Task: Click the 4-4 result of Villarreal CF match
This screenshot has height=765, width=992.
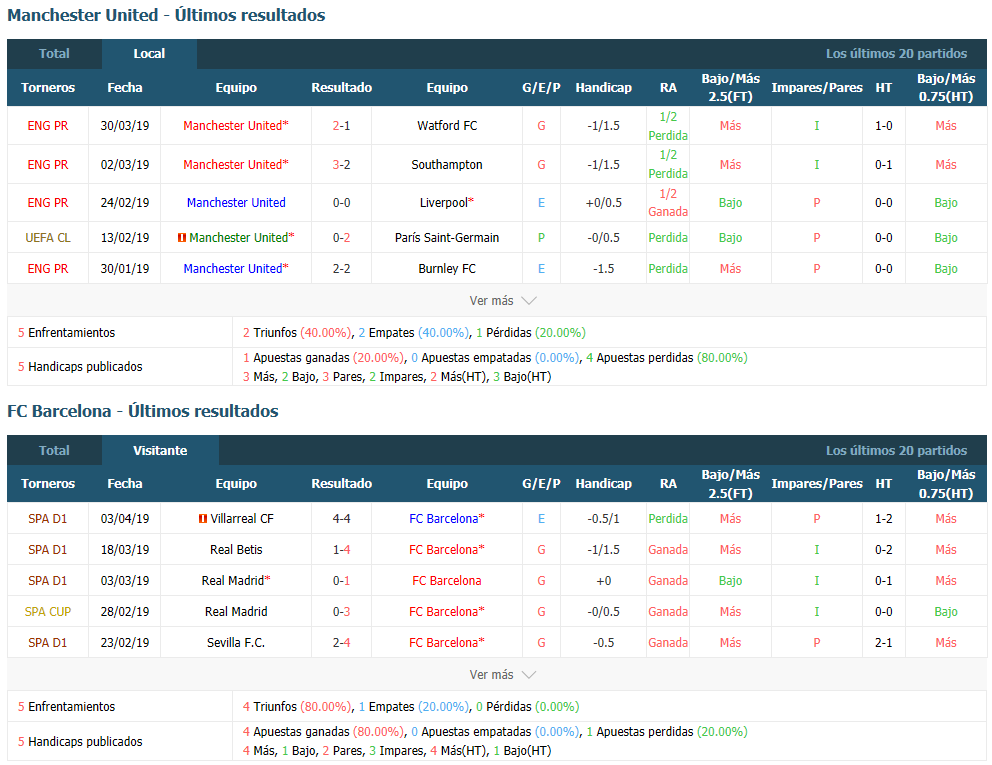Action: [342, 519]
